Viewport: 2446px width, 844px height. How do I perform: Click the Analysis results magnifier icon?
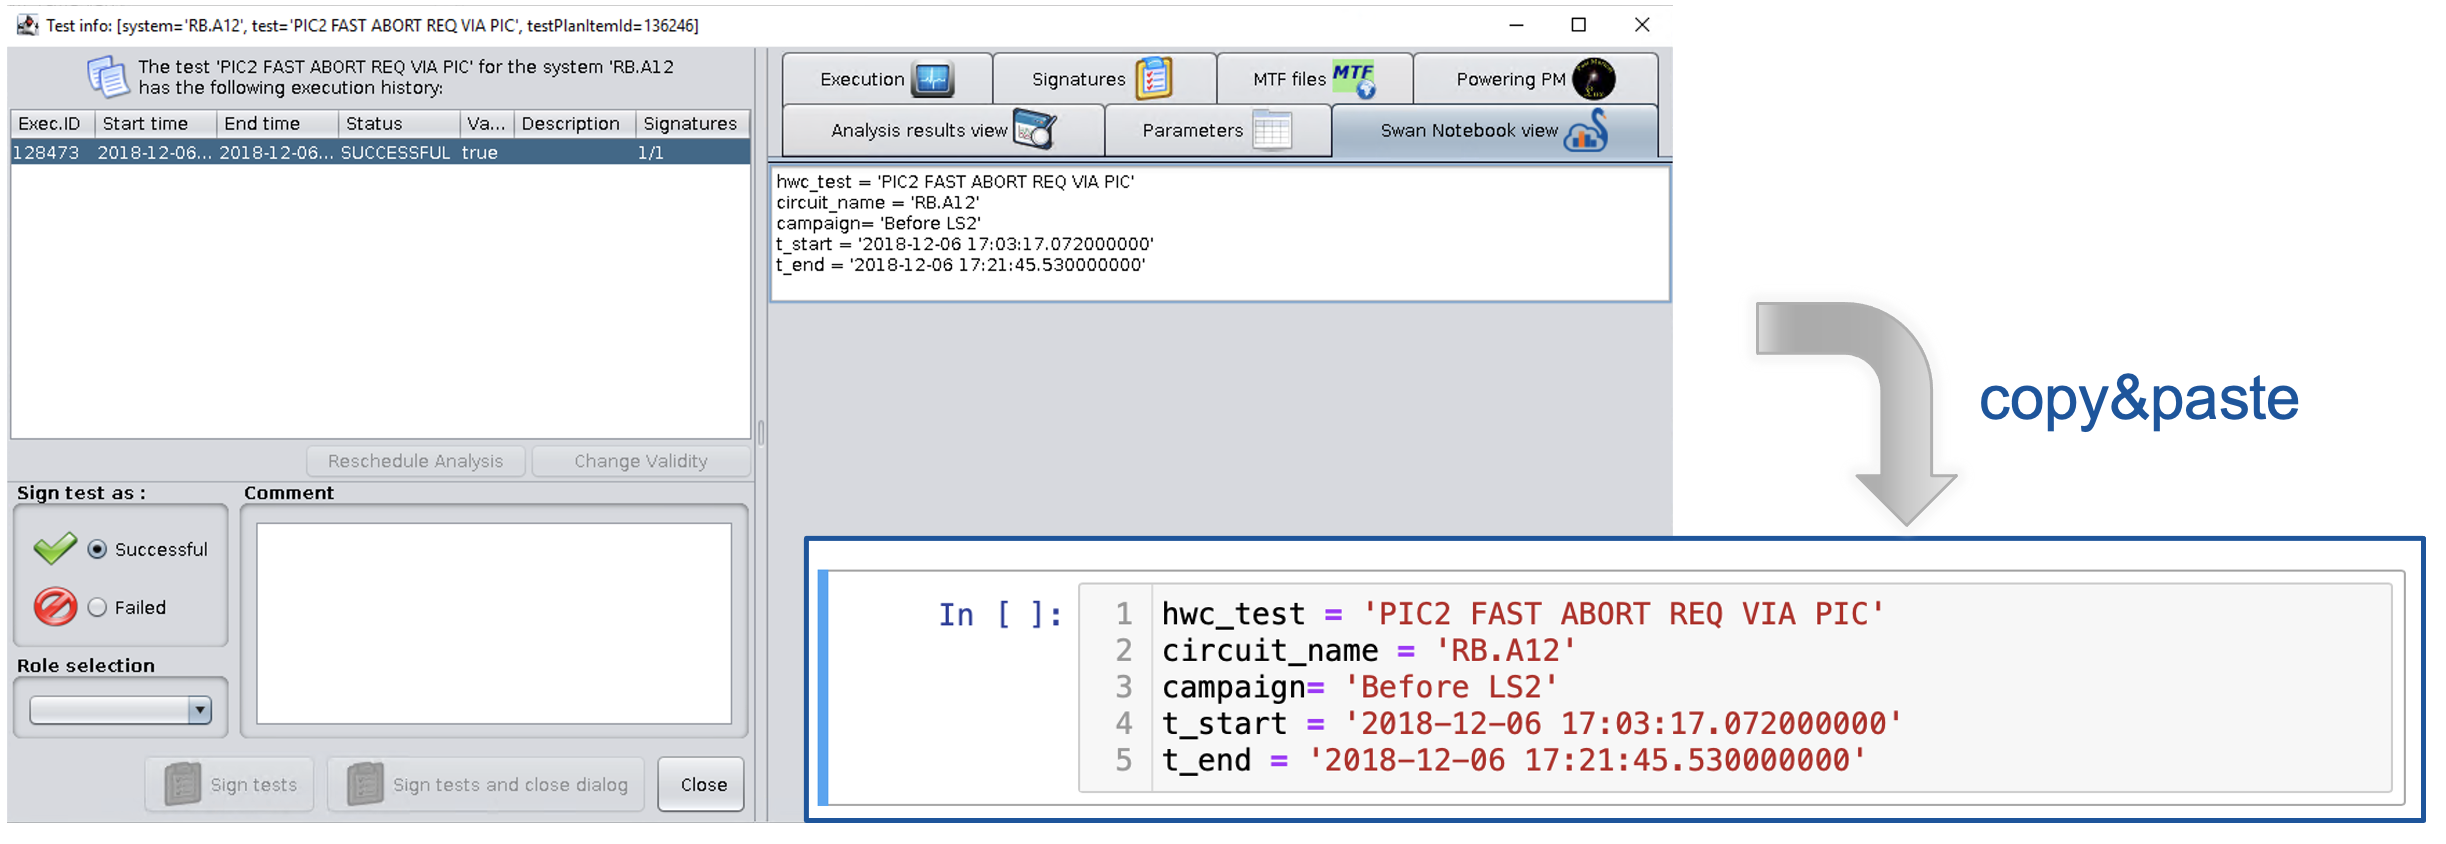[1035, 130]
